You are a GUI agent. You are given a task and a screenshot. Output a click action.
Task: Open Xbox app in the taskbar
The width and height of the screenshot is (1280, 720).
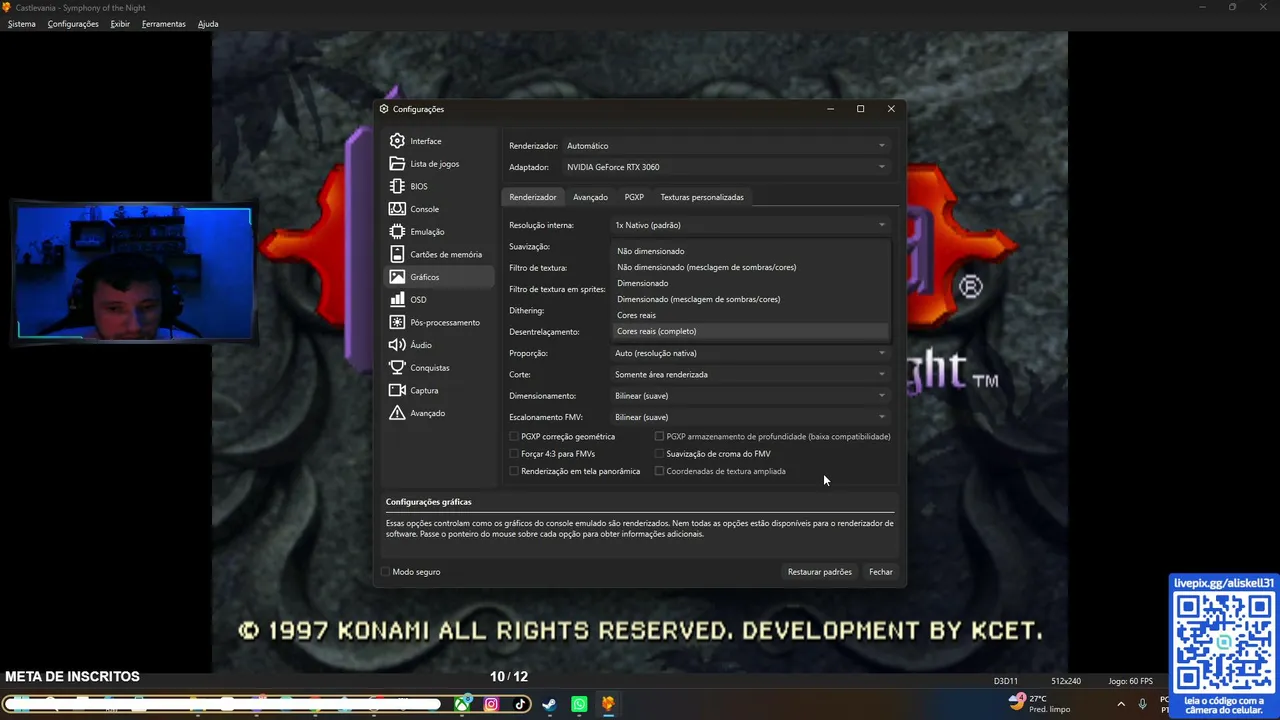coord(463,704)
